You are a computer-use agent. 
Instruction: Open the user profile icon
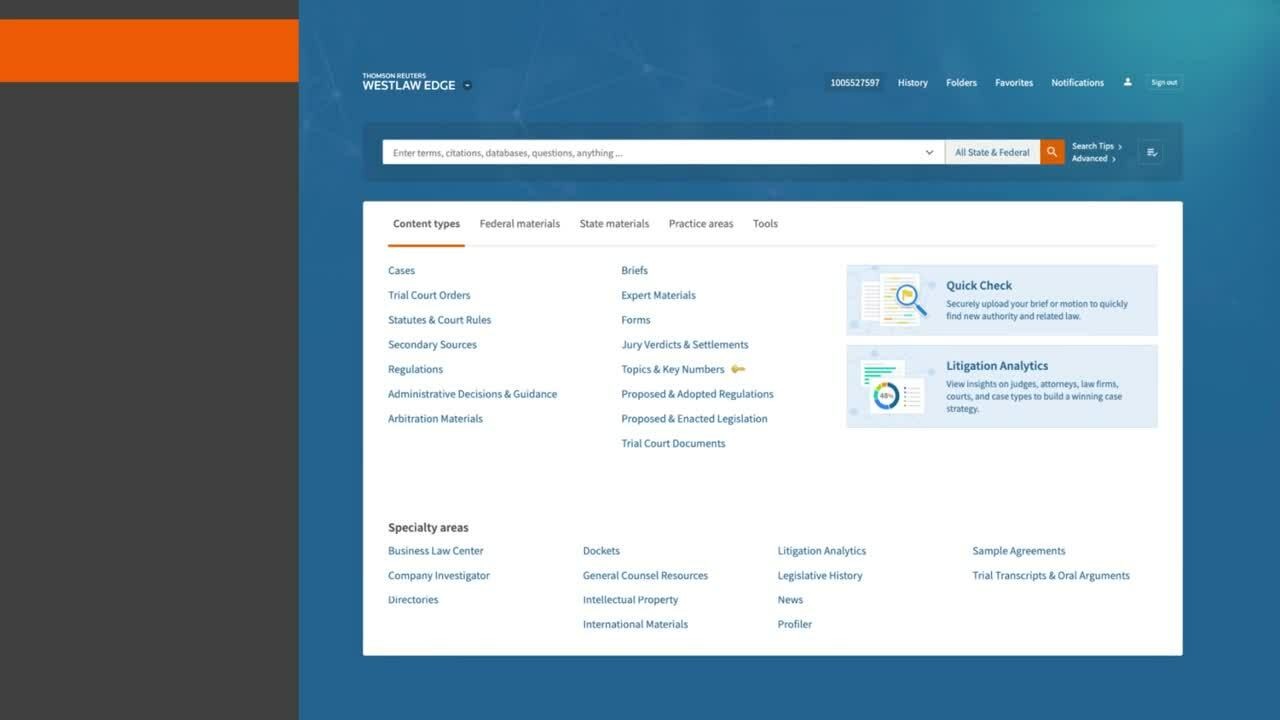point(1127,82)
